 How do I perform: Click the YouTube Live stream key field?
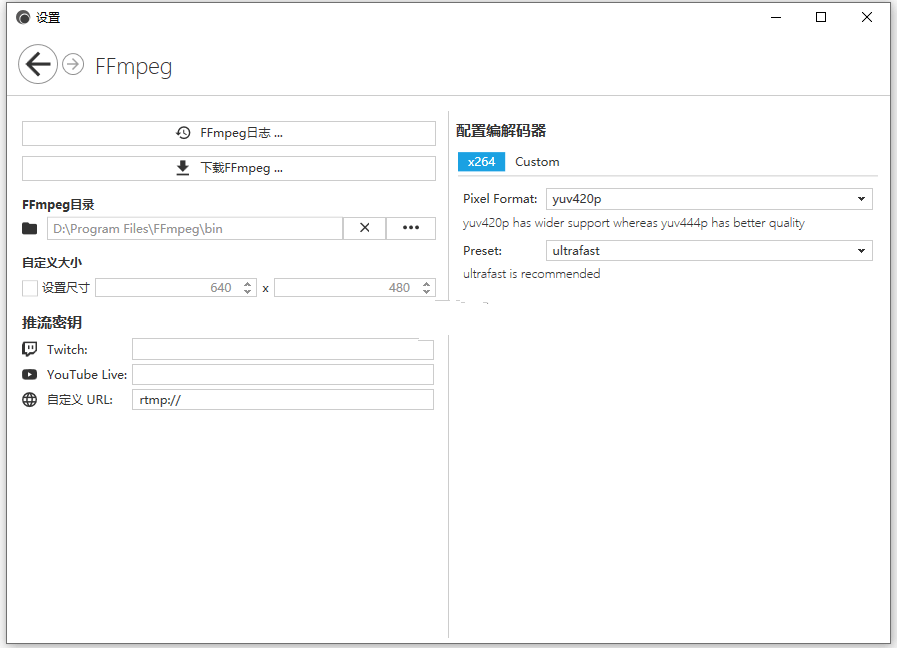tap(283, 375)
